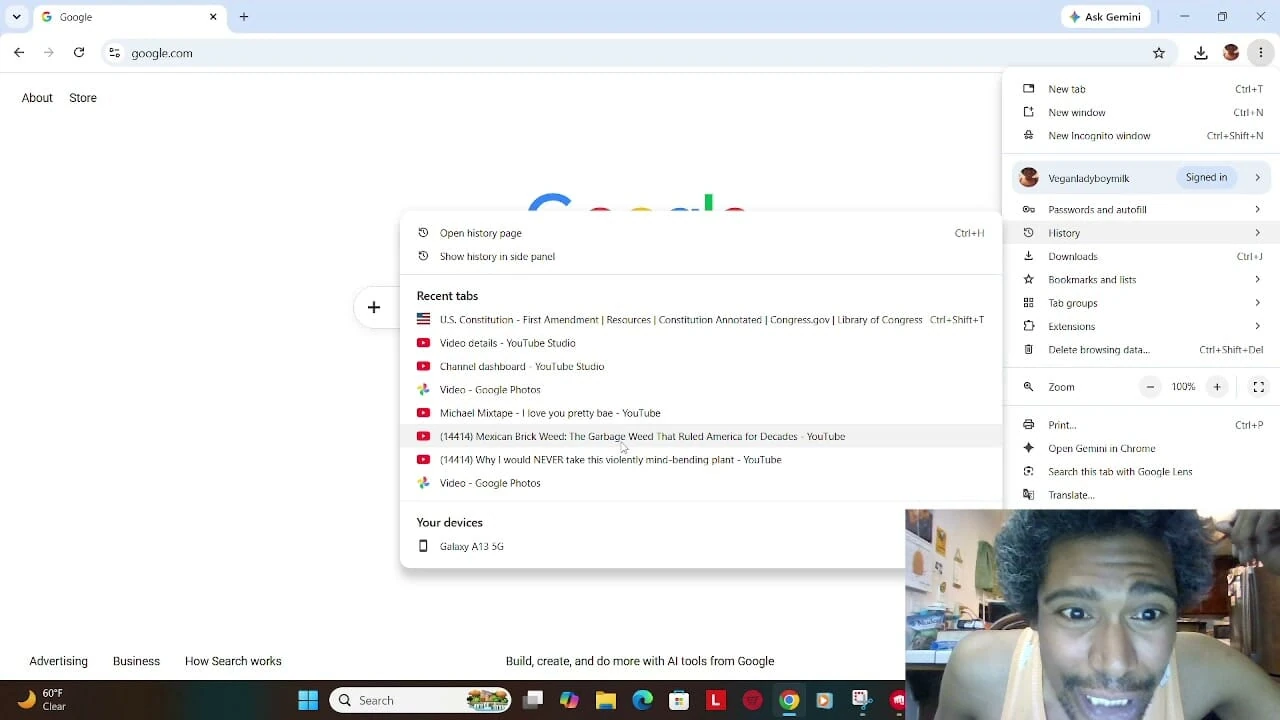The height and width of the screenshot is (720, 1280).
Task: Expand the Bookmarks and lists submenu
Action: pyautogui.click(x=1140, y=280)
